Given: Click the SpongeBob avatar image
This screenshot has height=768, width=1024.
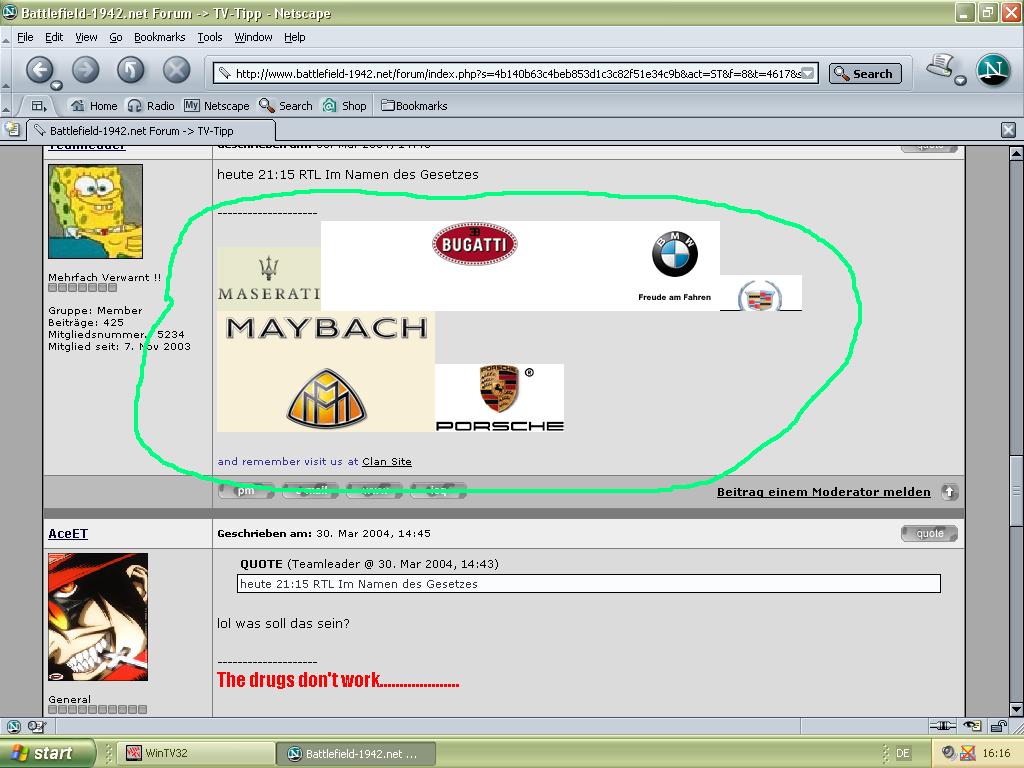Looking at the screenshot, I should [95, 211].
